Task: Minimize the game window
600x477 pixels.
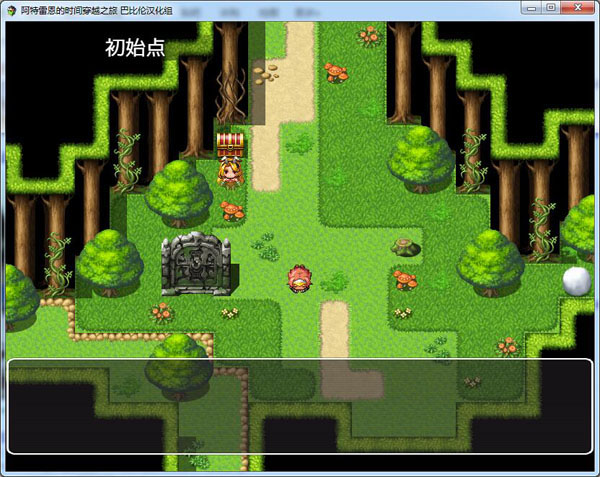Action: pos(531,8)
